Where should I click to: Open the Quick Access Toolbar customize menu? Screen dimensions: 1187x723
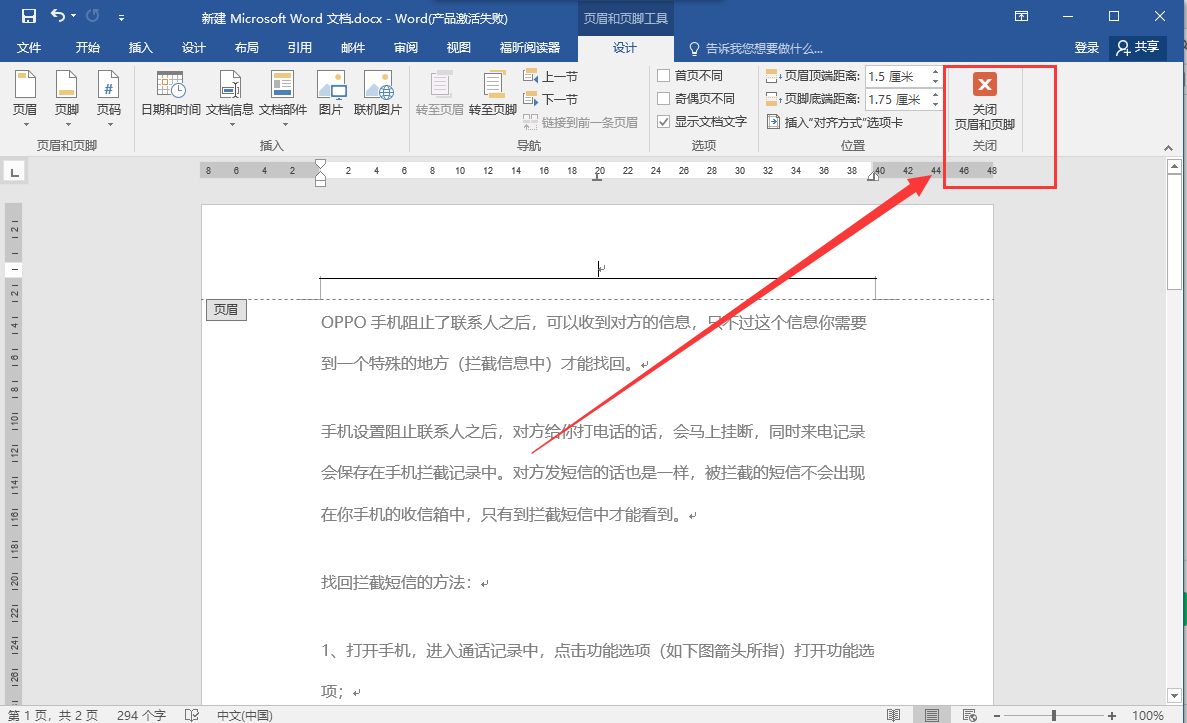[121, 17]
